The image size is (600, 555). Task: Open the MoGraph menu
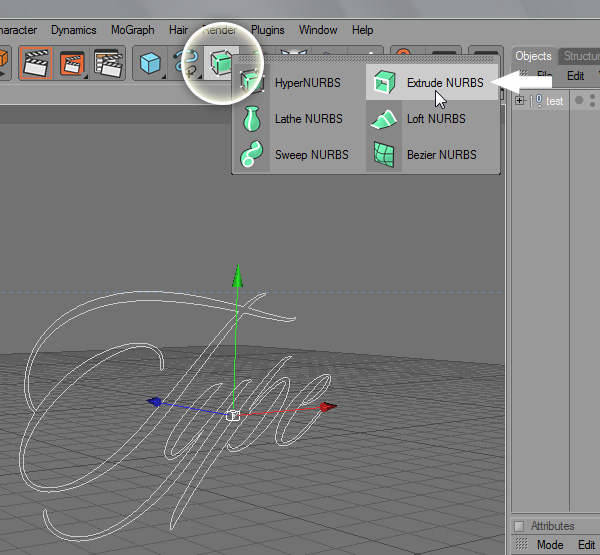click(133, 30)
